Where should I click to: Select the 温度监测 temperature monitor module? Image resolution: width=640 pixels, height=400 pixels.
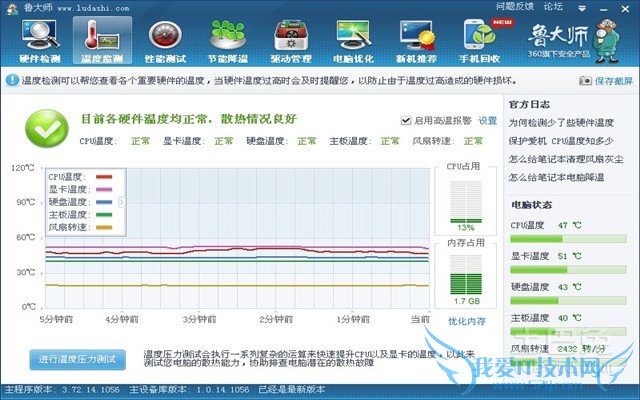pos(102,41)
